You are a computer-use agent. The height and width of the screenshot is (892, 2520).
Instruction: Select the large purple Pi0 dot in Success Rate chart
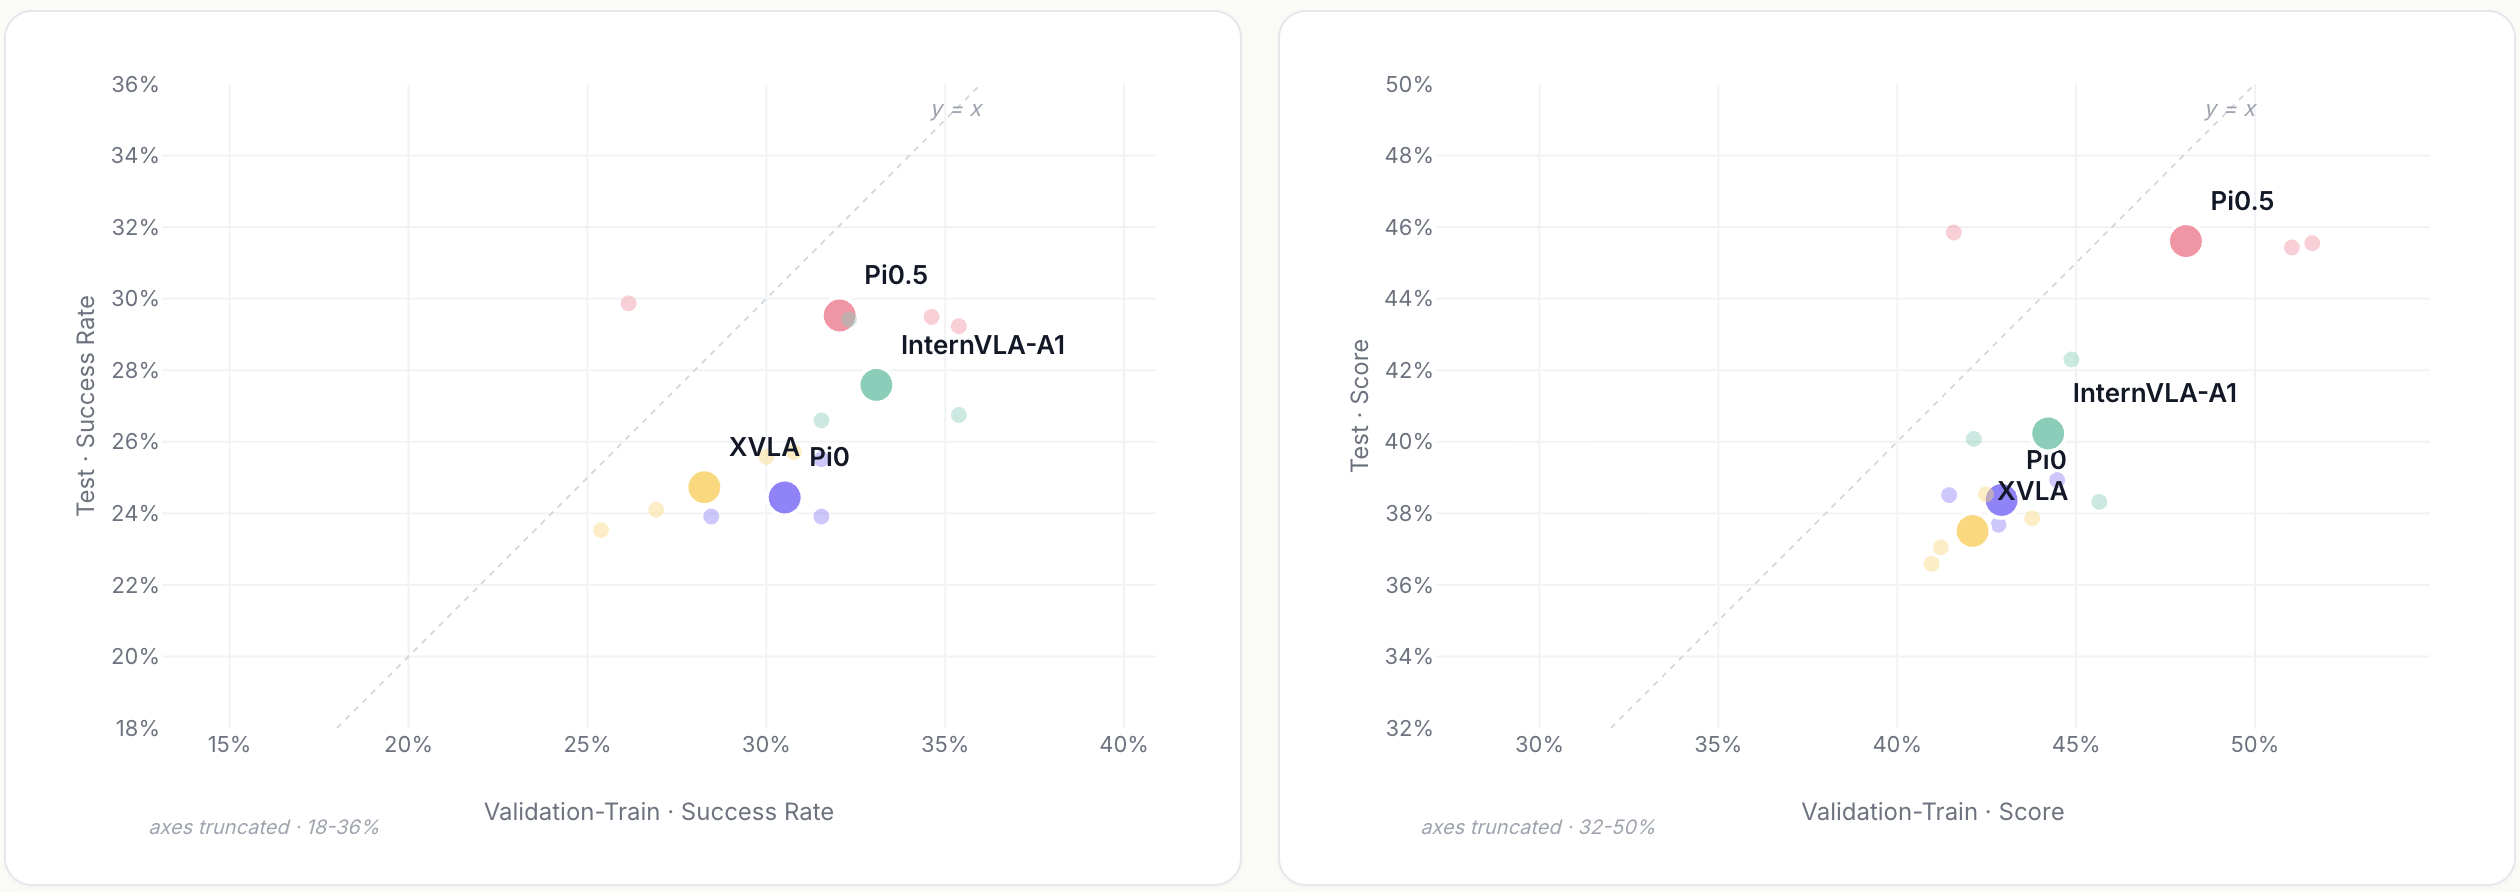(785, 497)
